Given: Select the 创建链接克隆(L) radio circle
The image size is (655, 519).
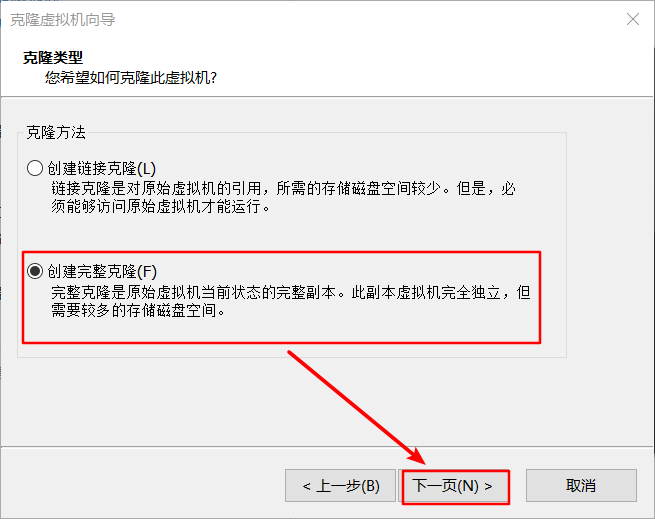Looking at the screenshot, I should point(35,168).
